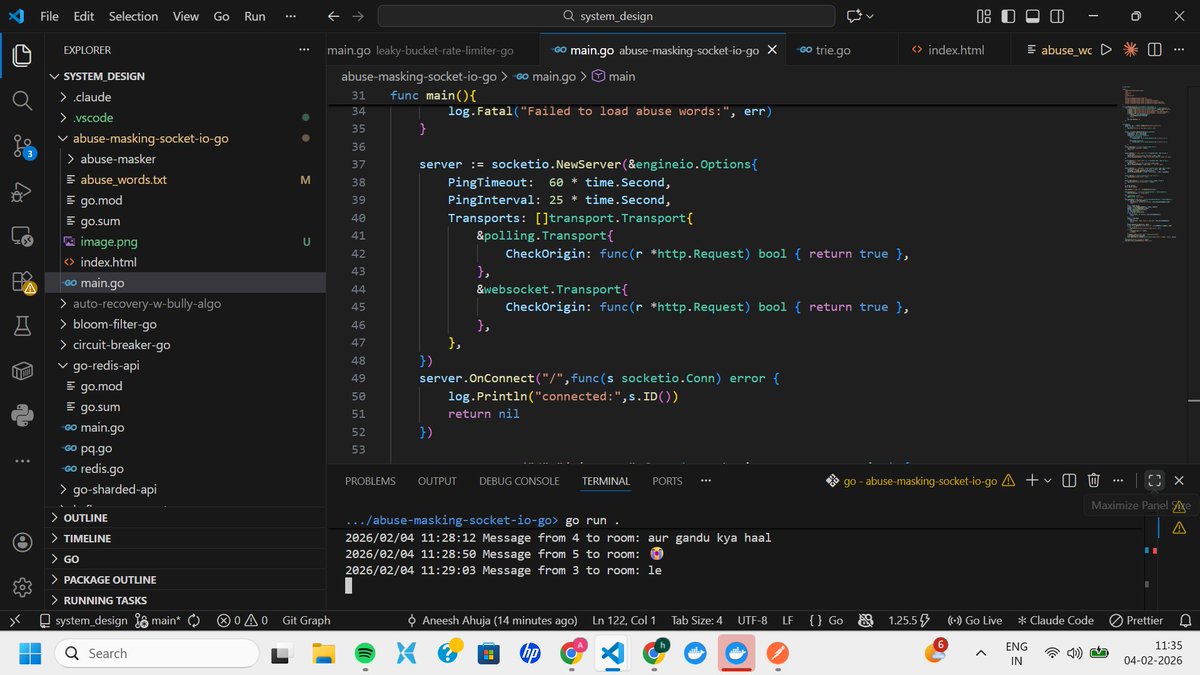
Task: Click the main breadcrumb symbol
Action: pos(613,76)
